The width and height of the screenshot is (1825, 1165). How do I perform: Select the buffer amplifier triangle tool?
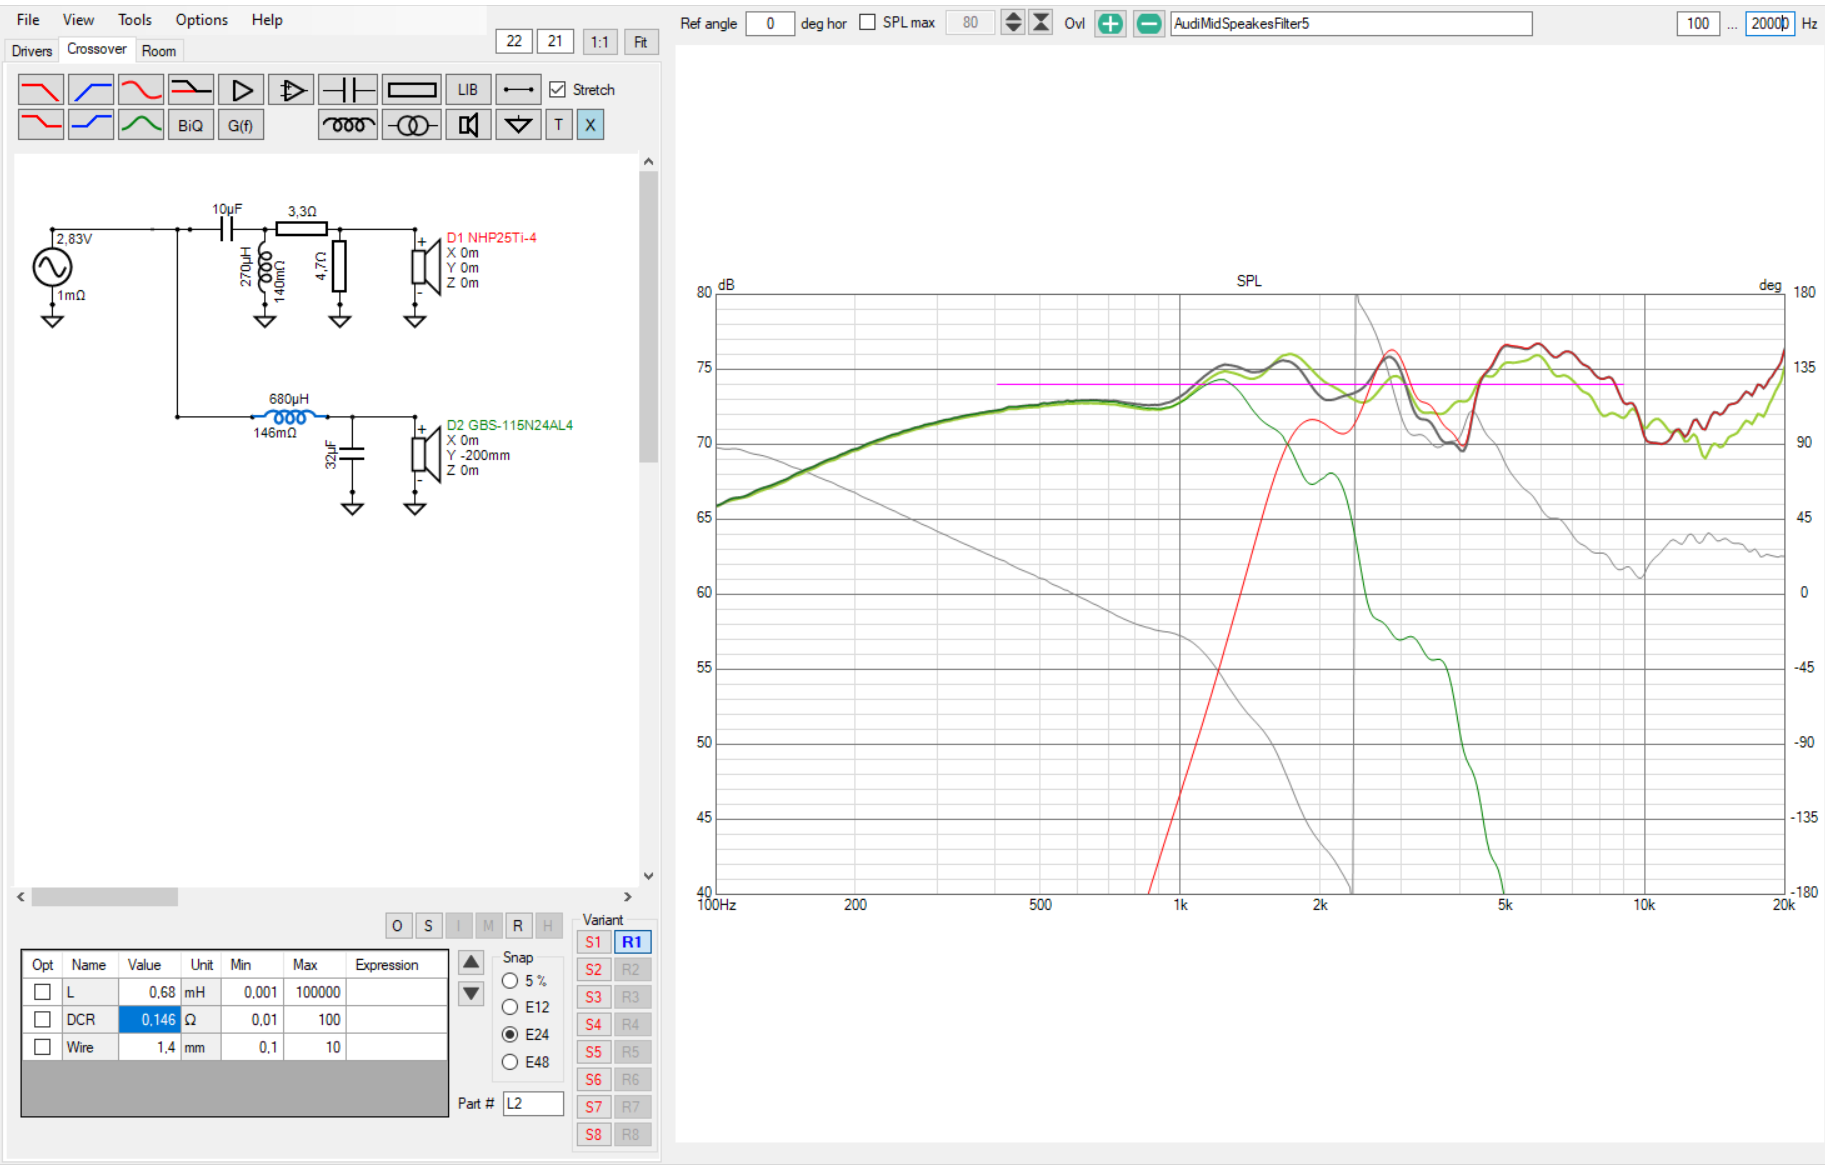[x=241, y=90]
